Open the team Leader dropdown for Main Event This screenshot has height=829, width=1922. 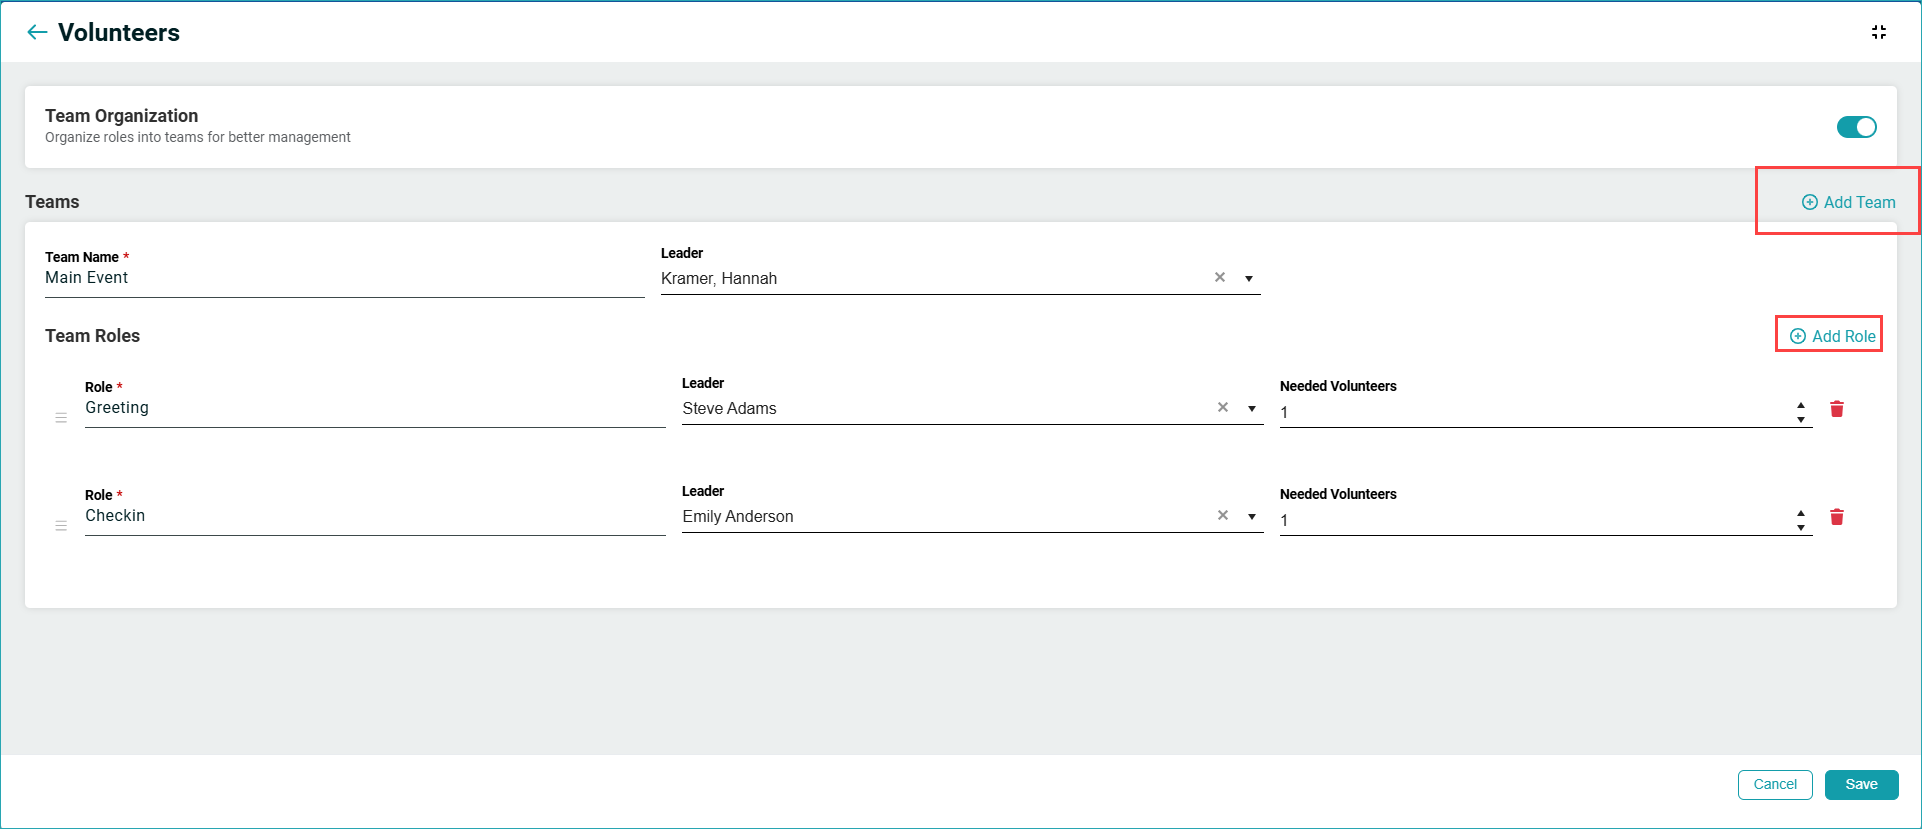click(x=1249, y=279)
